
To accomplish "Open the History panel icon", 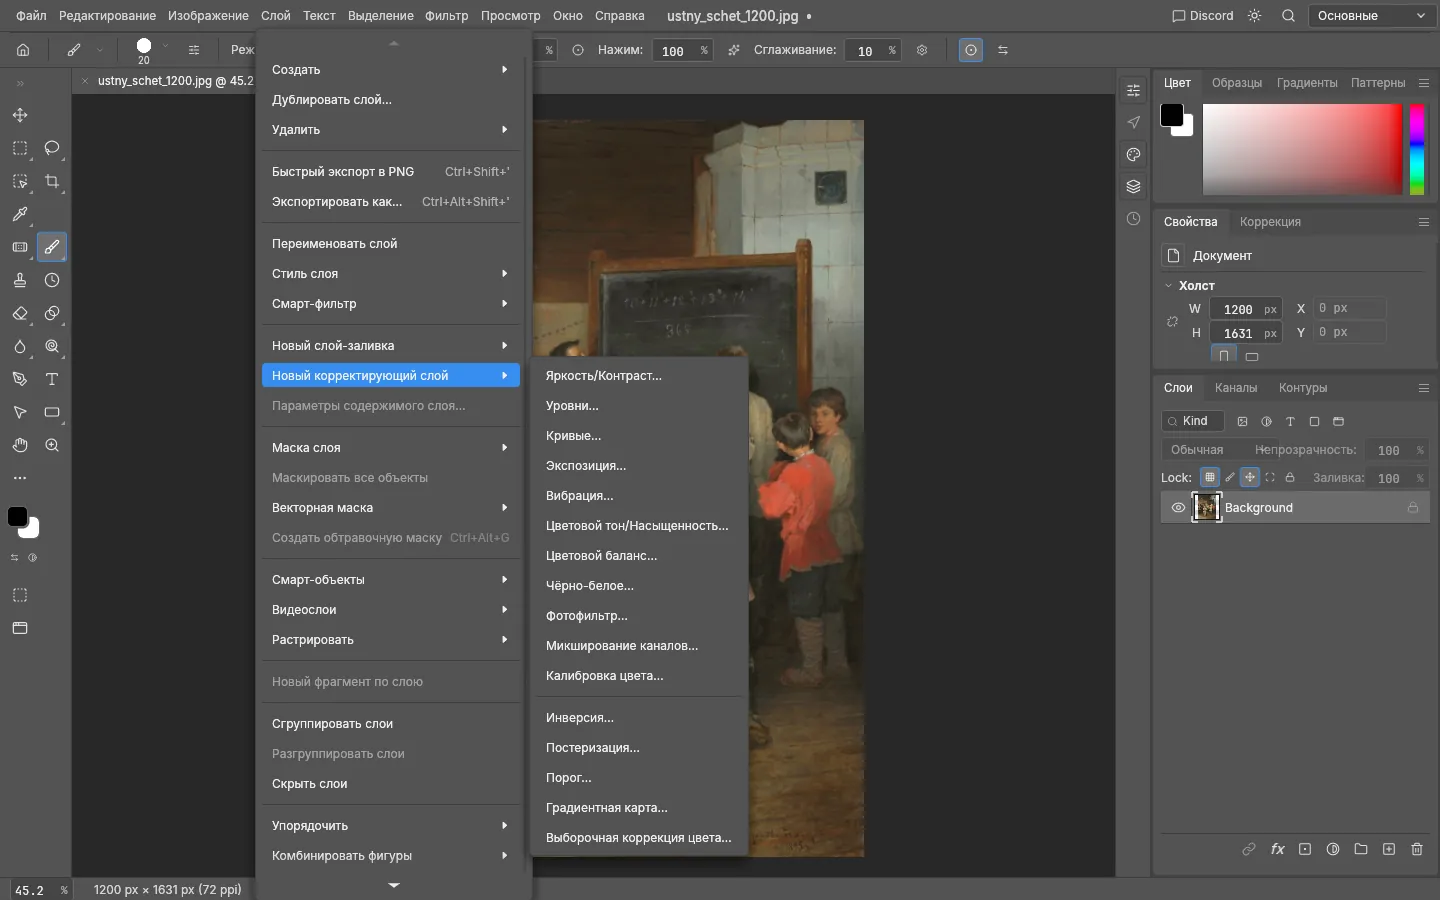I will click(x=1133, y=219).
